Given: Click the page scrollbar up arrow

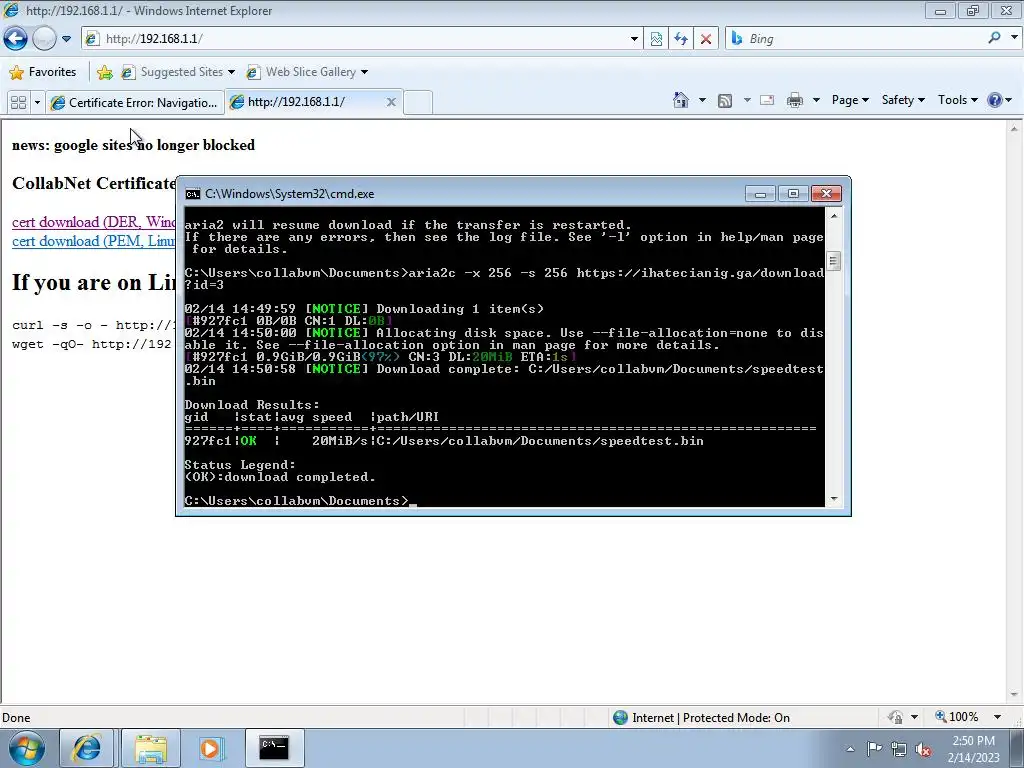Looking at the screenshot, I should tap(1014, 127).
